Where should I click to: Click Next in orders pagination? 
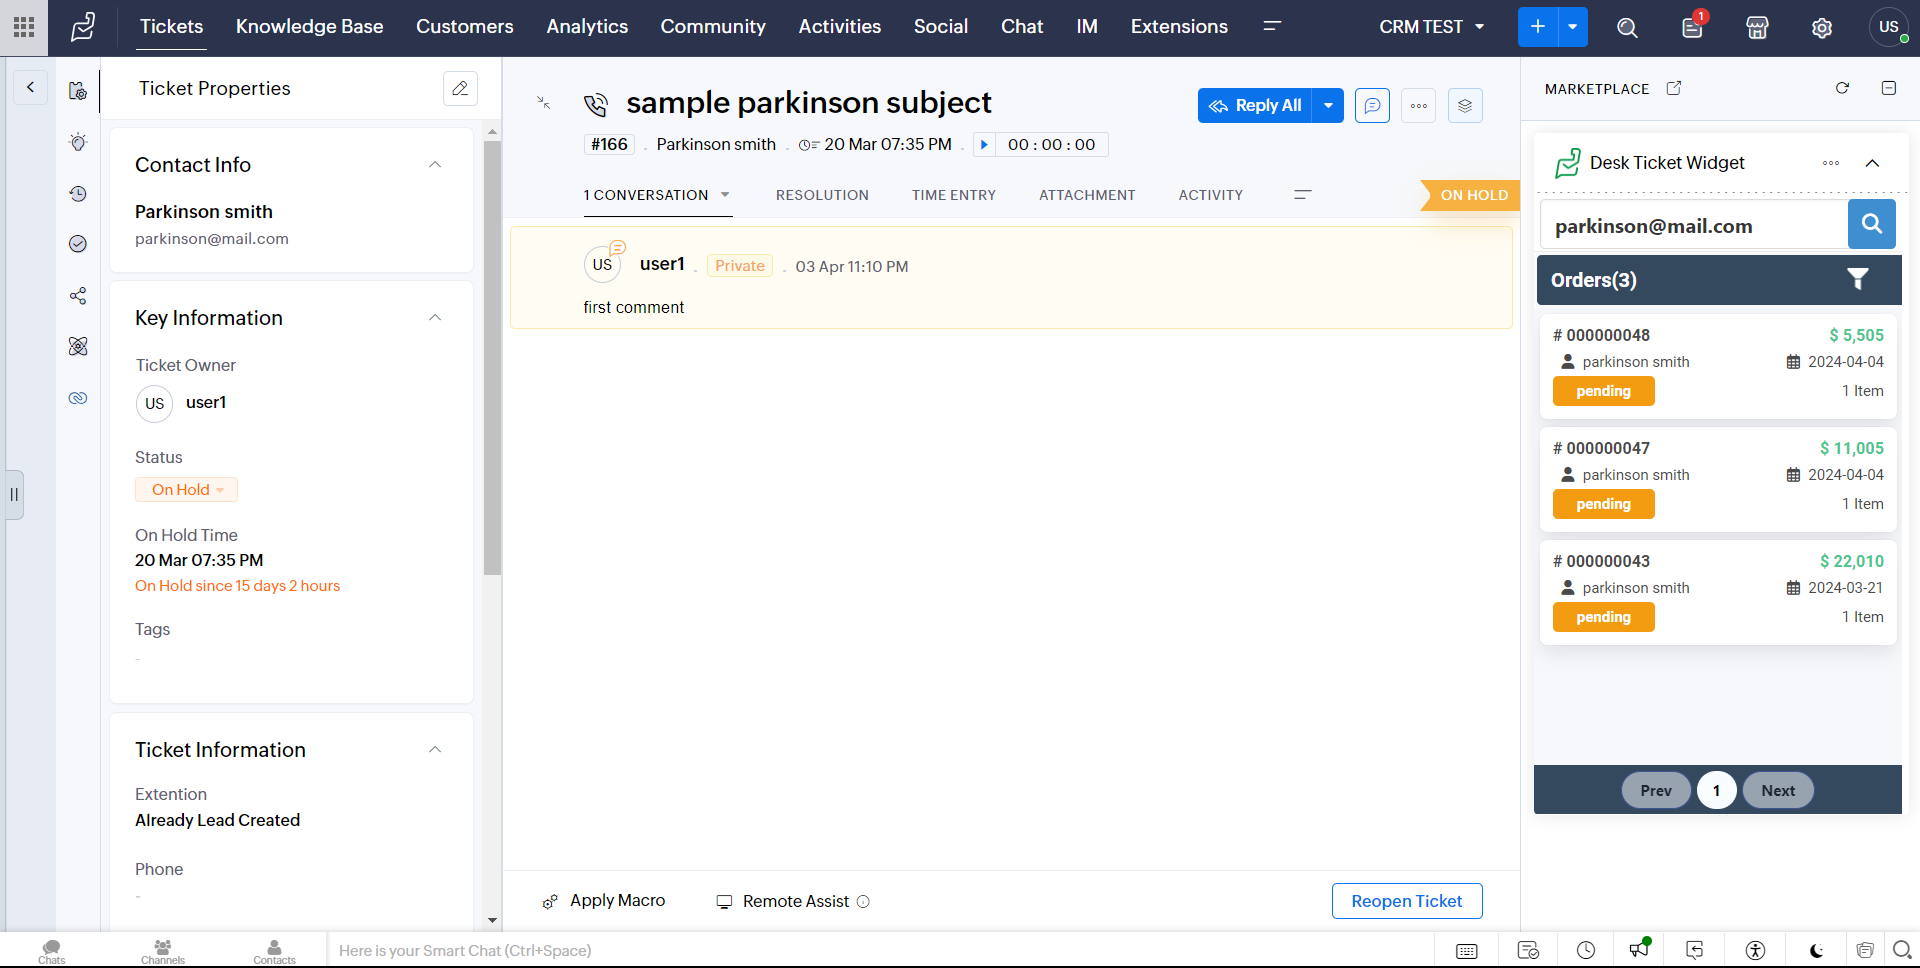1777,790
